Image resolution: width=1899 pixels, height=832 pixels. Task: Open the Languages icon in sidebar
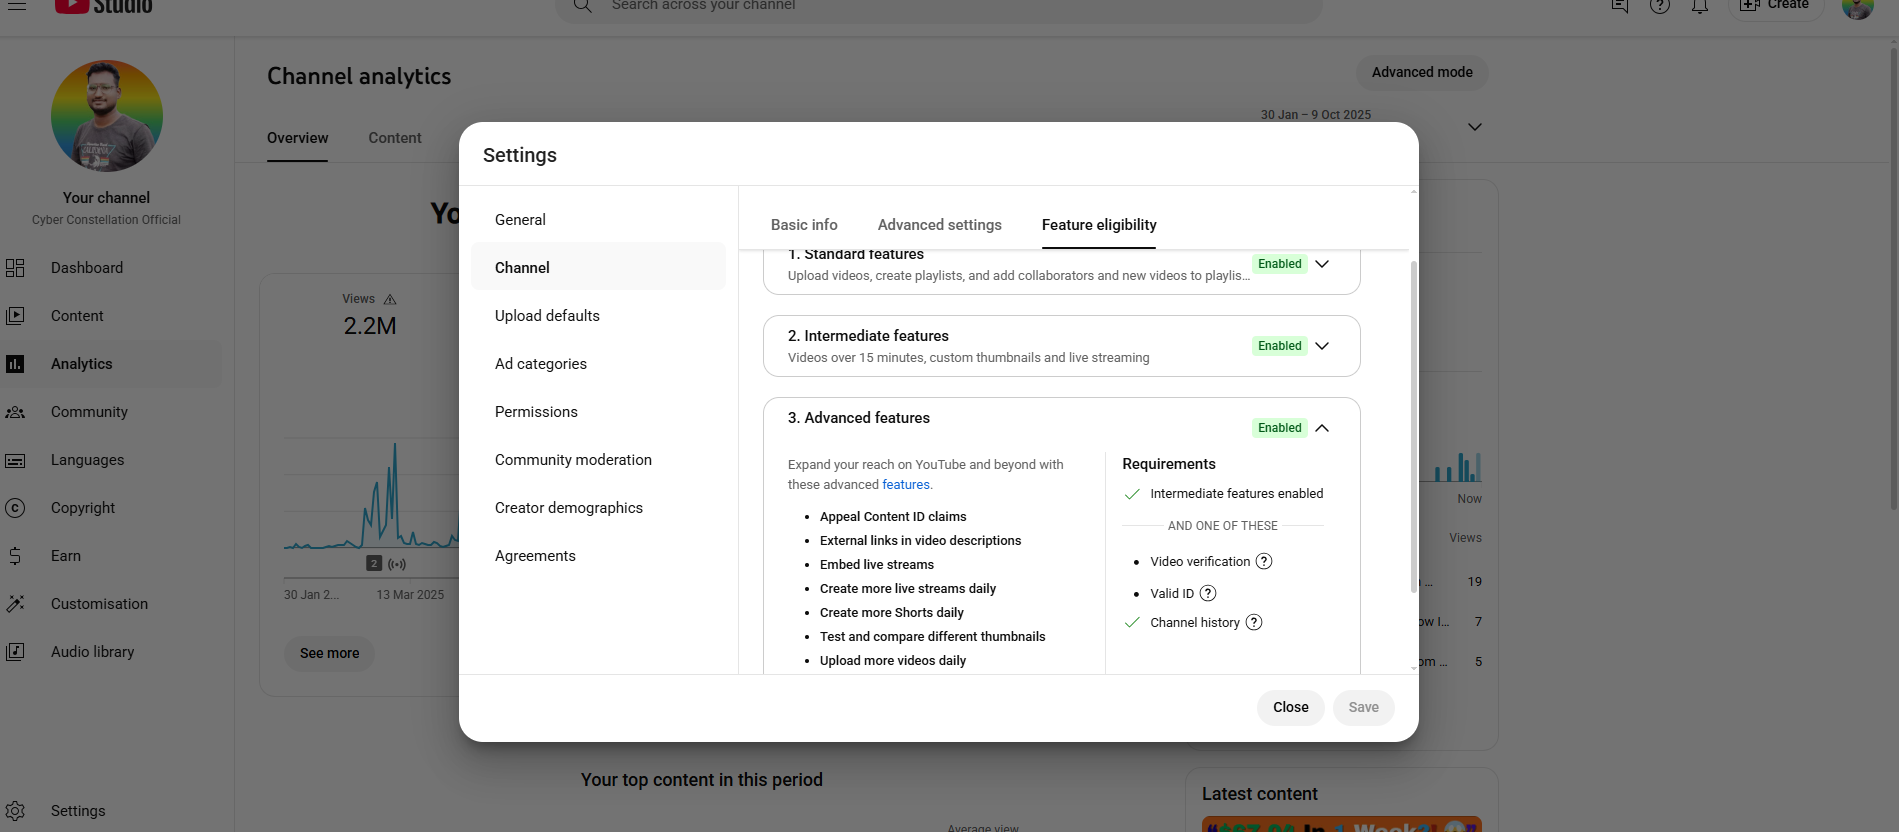pos(15,460)
